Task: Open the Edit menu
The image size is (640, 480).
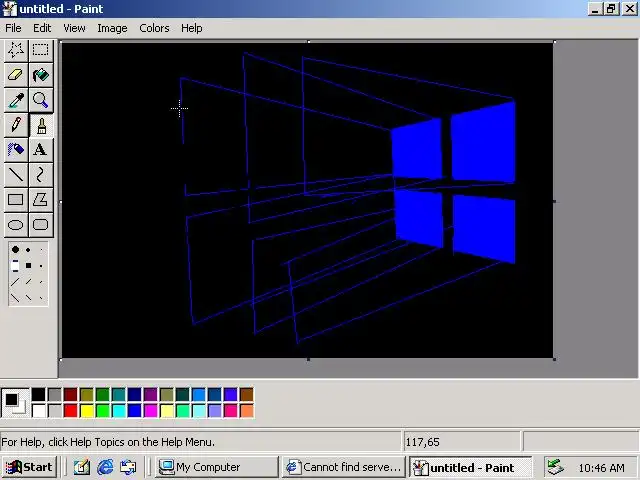Action: (x=42, y=28)
